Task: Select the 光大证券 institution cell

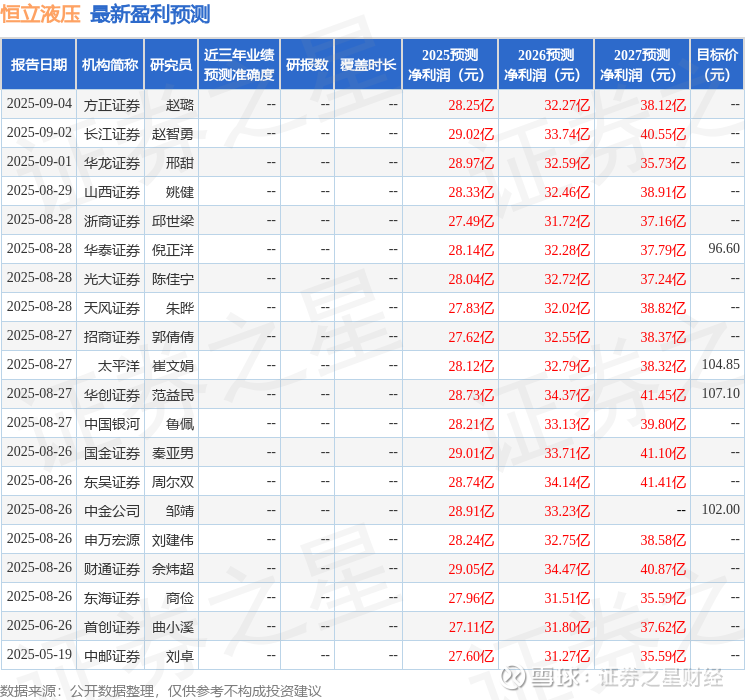Action: click(x=112, y=279)
